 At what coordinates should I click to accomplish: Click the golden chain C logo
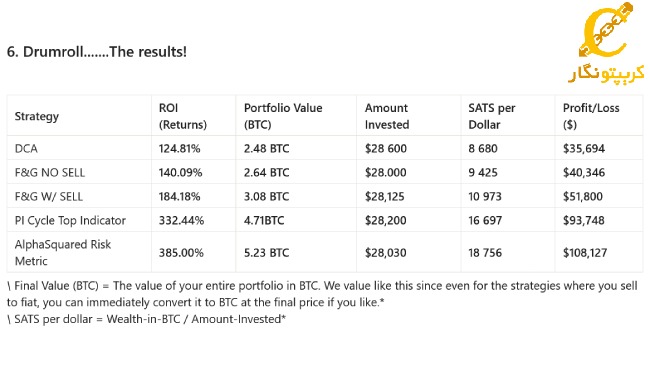coord(607,31)
